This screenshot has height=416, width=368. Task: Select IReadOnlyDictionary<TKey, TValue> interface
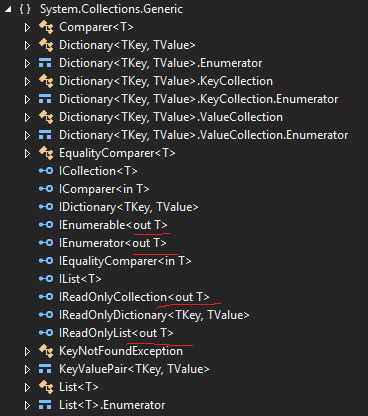(x=154, y=315)
